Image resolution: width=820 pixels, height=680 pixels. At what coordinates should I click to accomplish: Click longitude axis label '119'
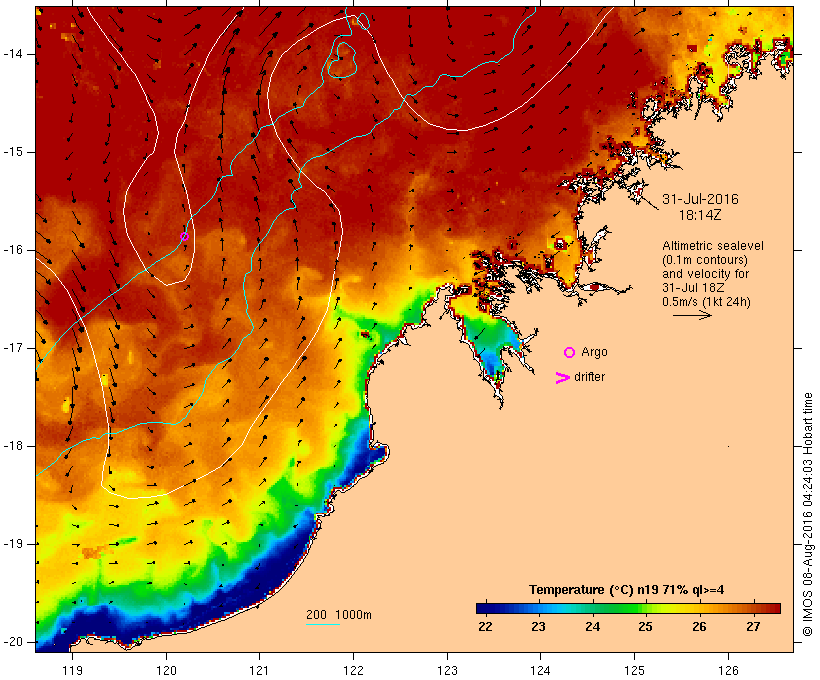pyautogui.click(x=72, y=670)
